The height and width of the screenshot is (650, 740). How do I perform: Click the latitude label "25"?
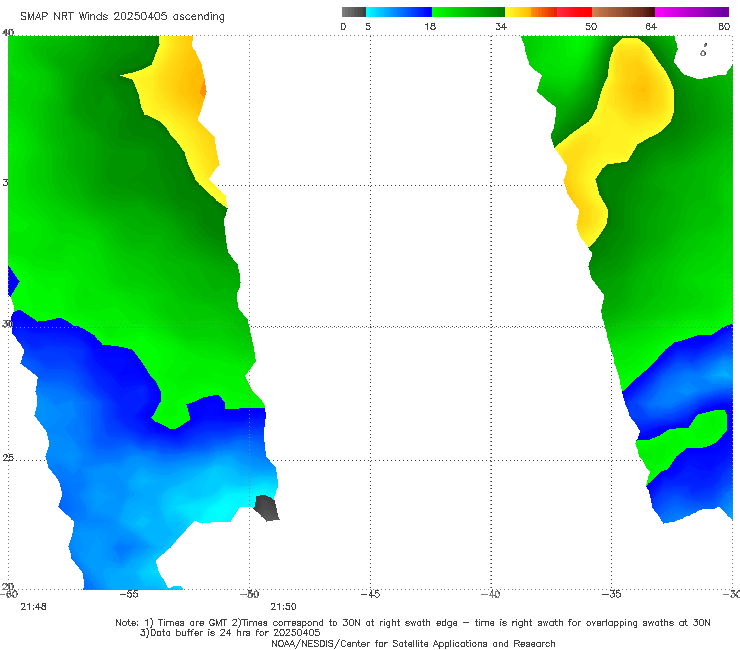(8, 458)
